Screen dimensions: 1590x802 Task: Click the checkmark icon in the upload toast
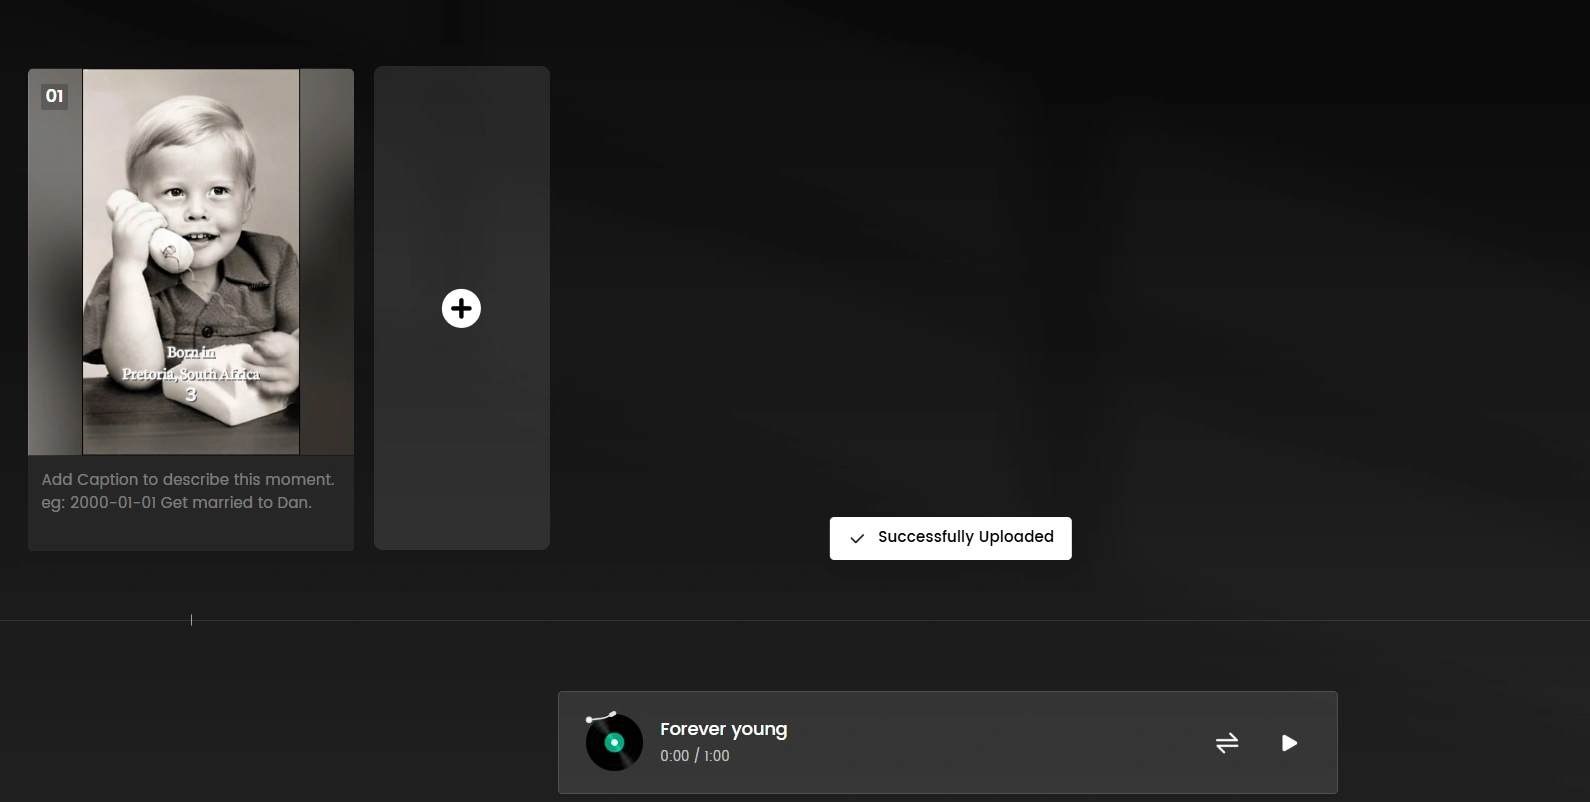click(857, 538)
